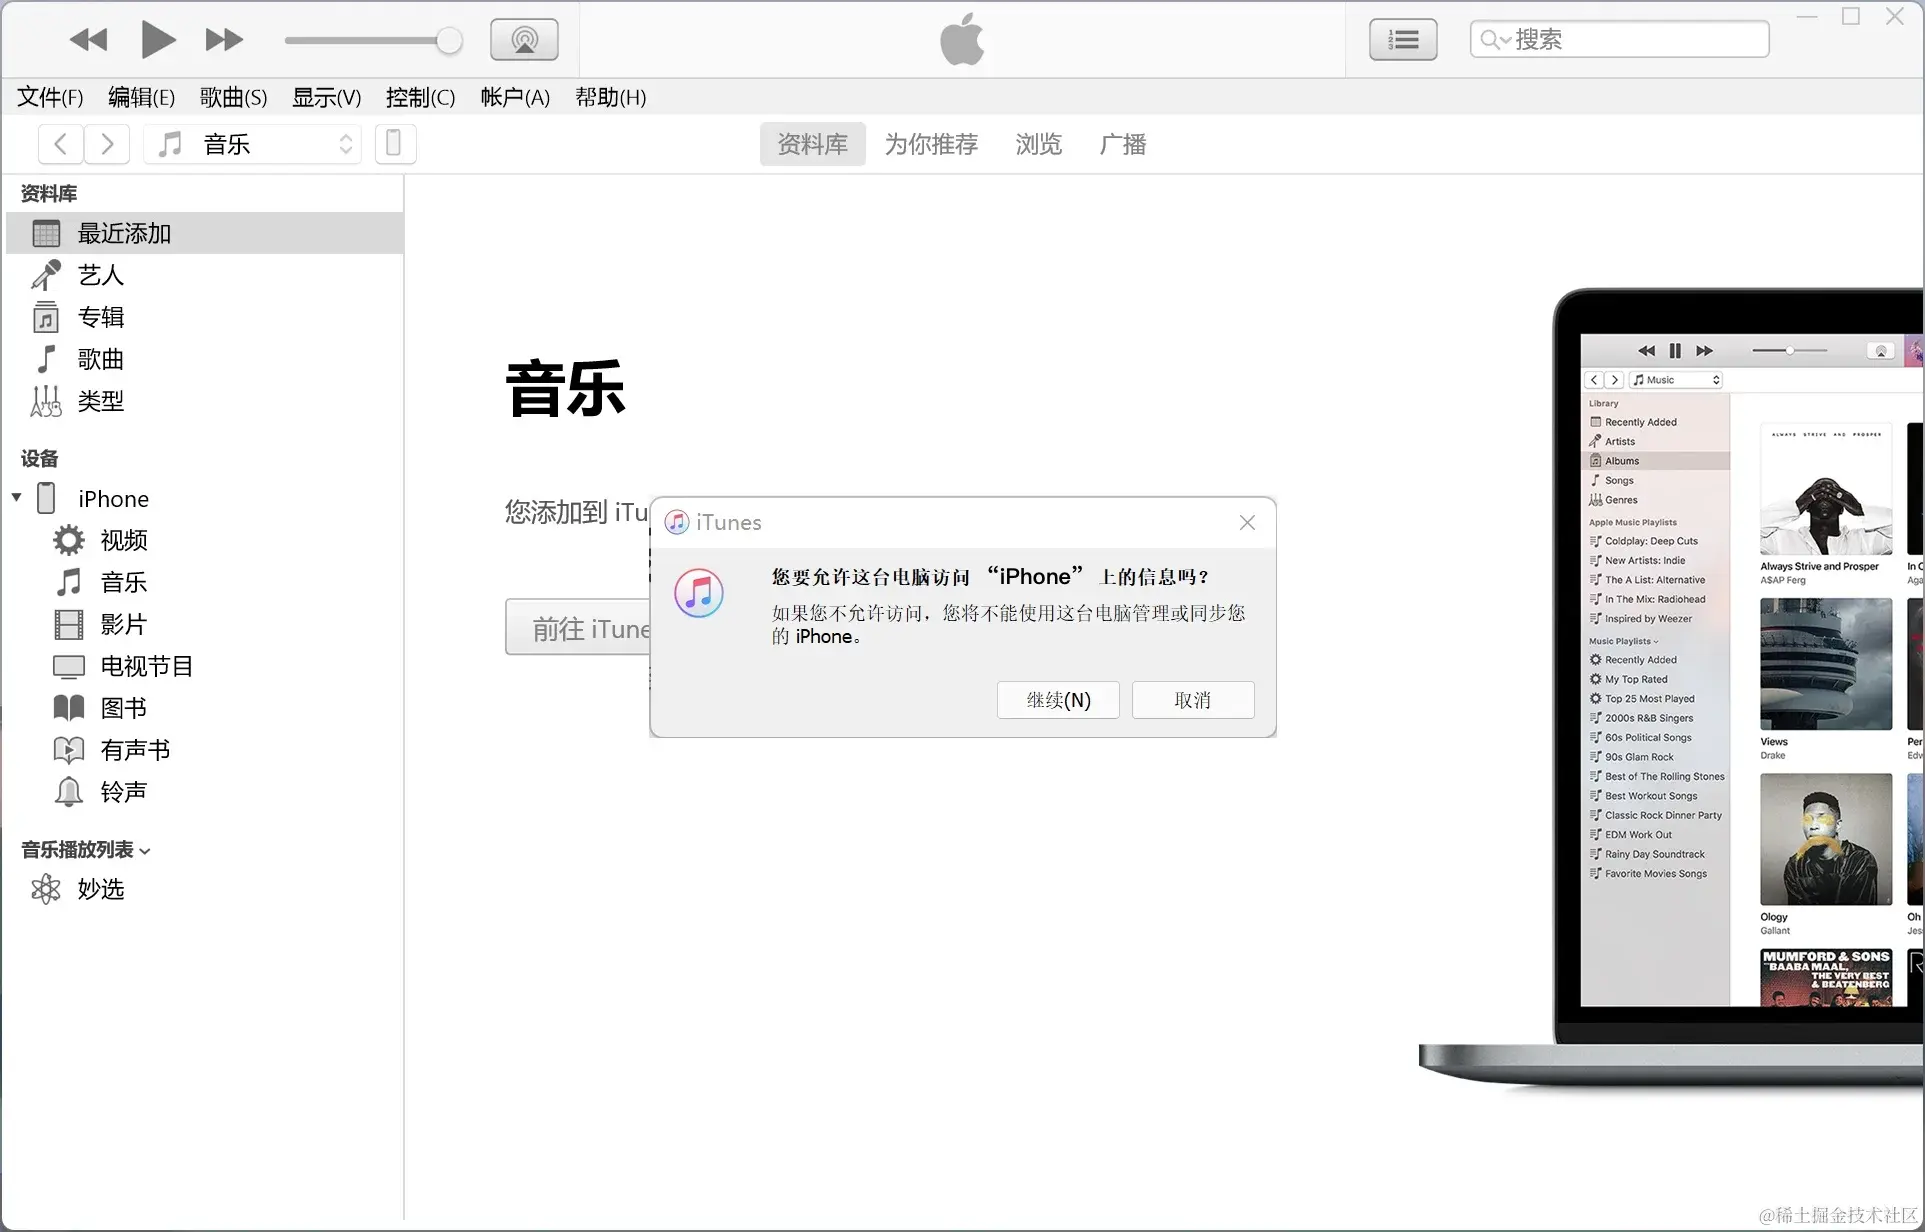Click 取消 to cancel the dialog

pos(1192,700)
